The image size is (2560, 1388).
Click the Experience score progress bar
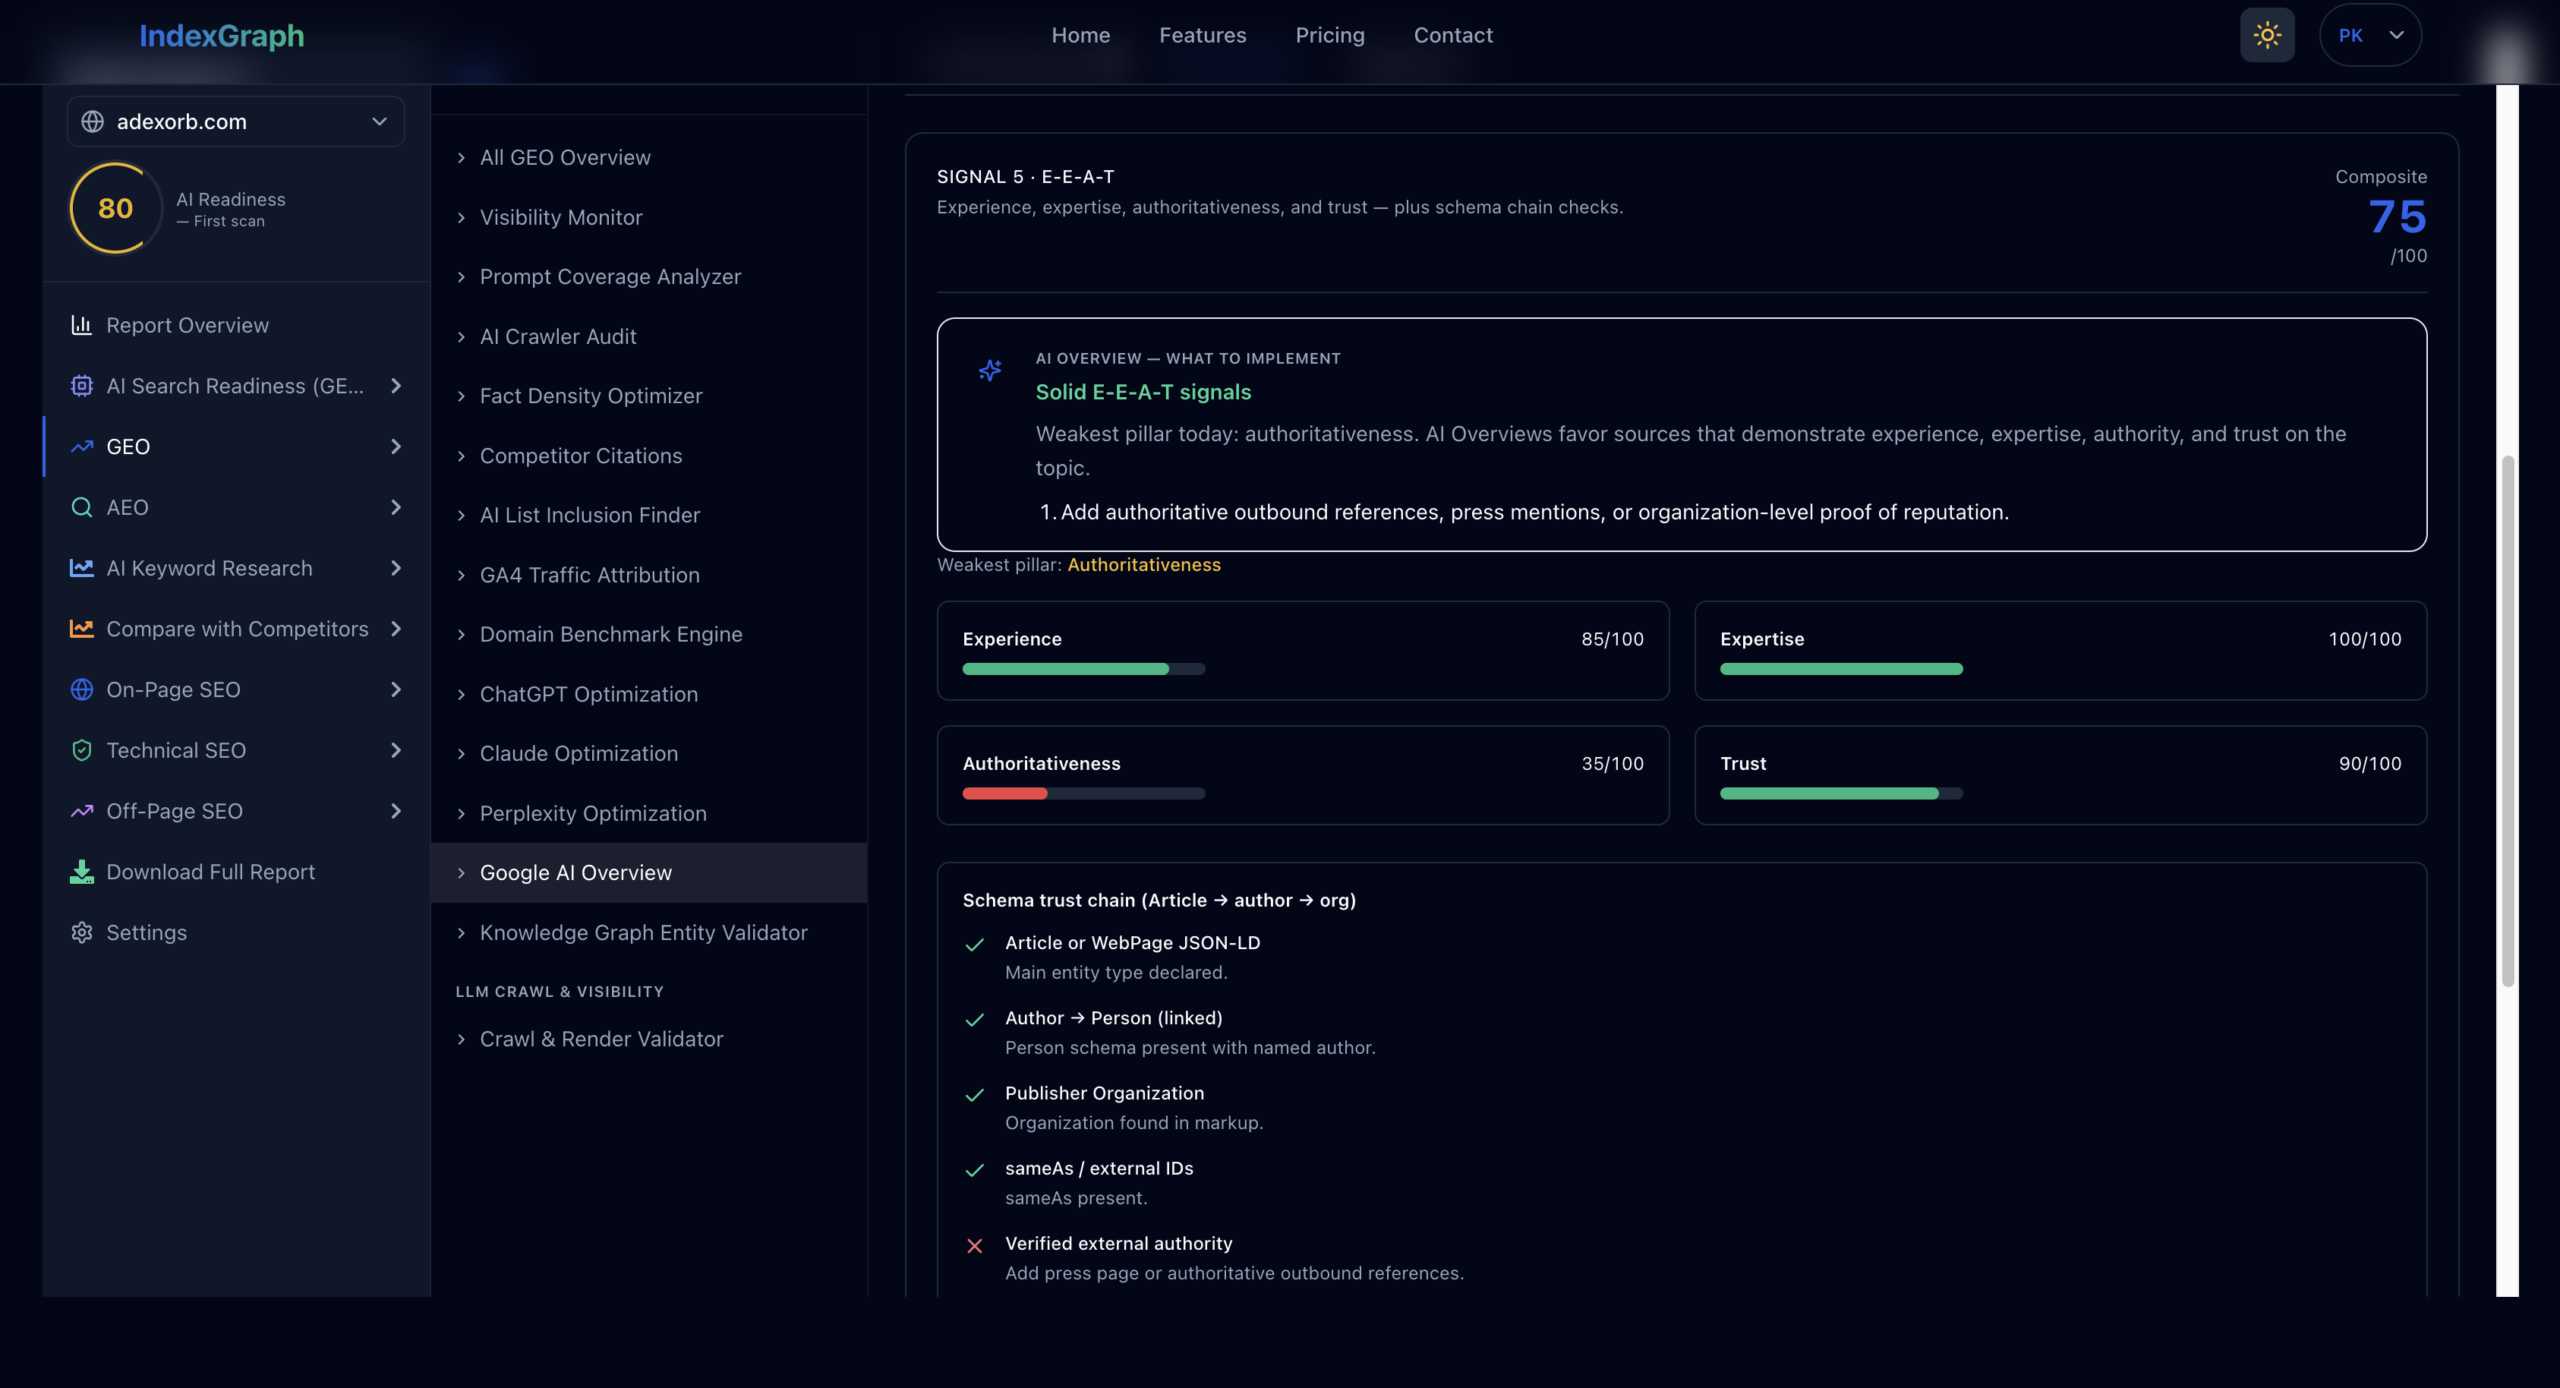1084,669
